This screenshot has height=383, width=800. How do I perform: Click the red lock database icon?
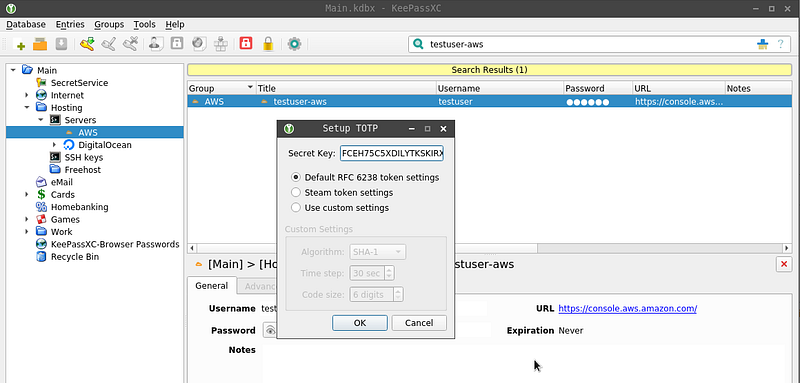(x=246, y=44)
